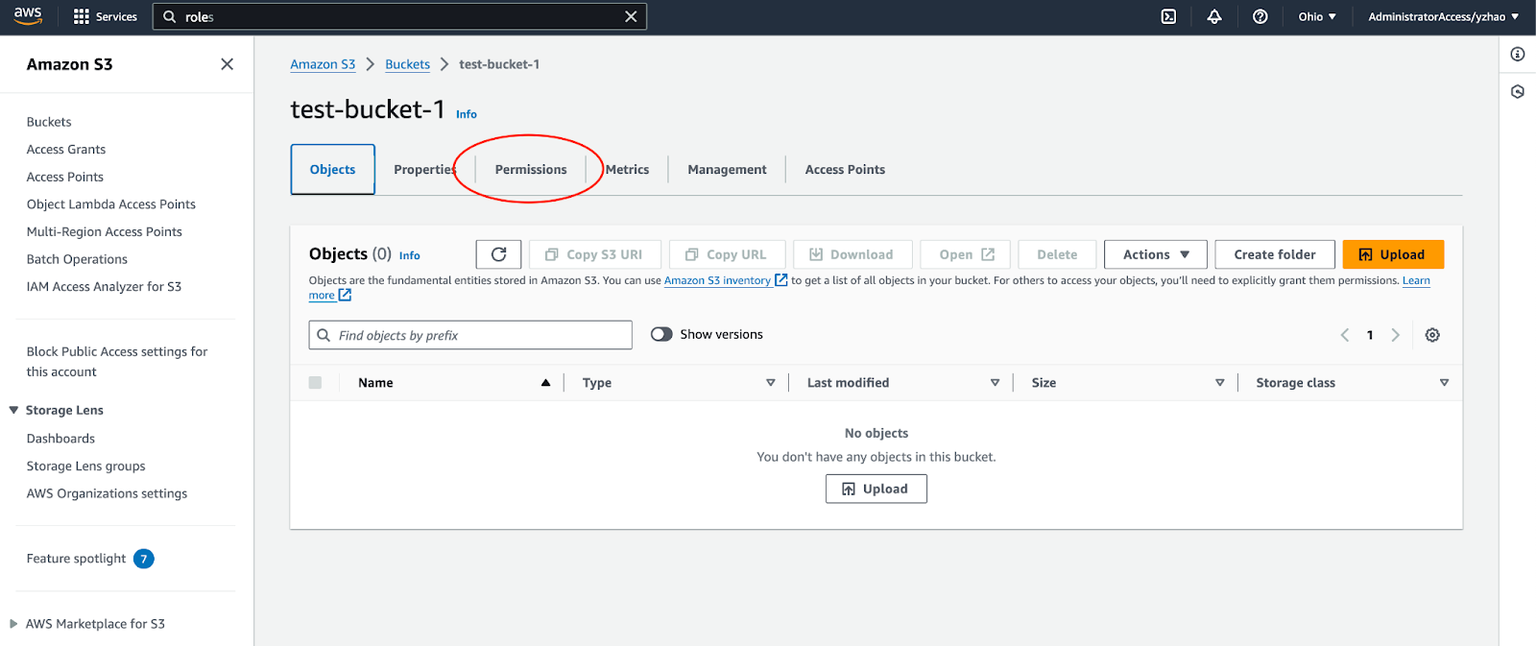
Task: Follow the Amazon S3 breadcrumb link
Action: [323, 64]
